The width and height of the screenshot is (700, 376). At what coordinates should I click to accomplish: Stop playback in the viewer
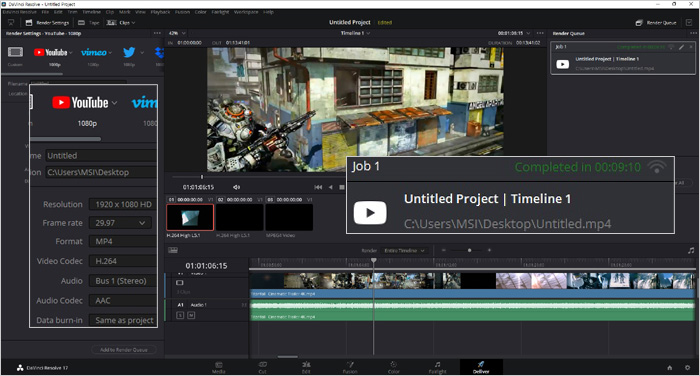342,187
